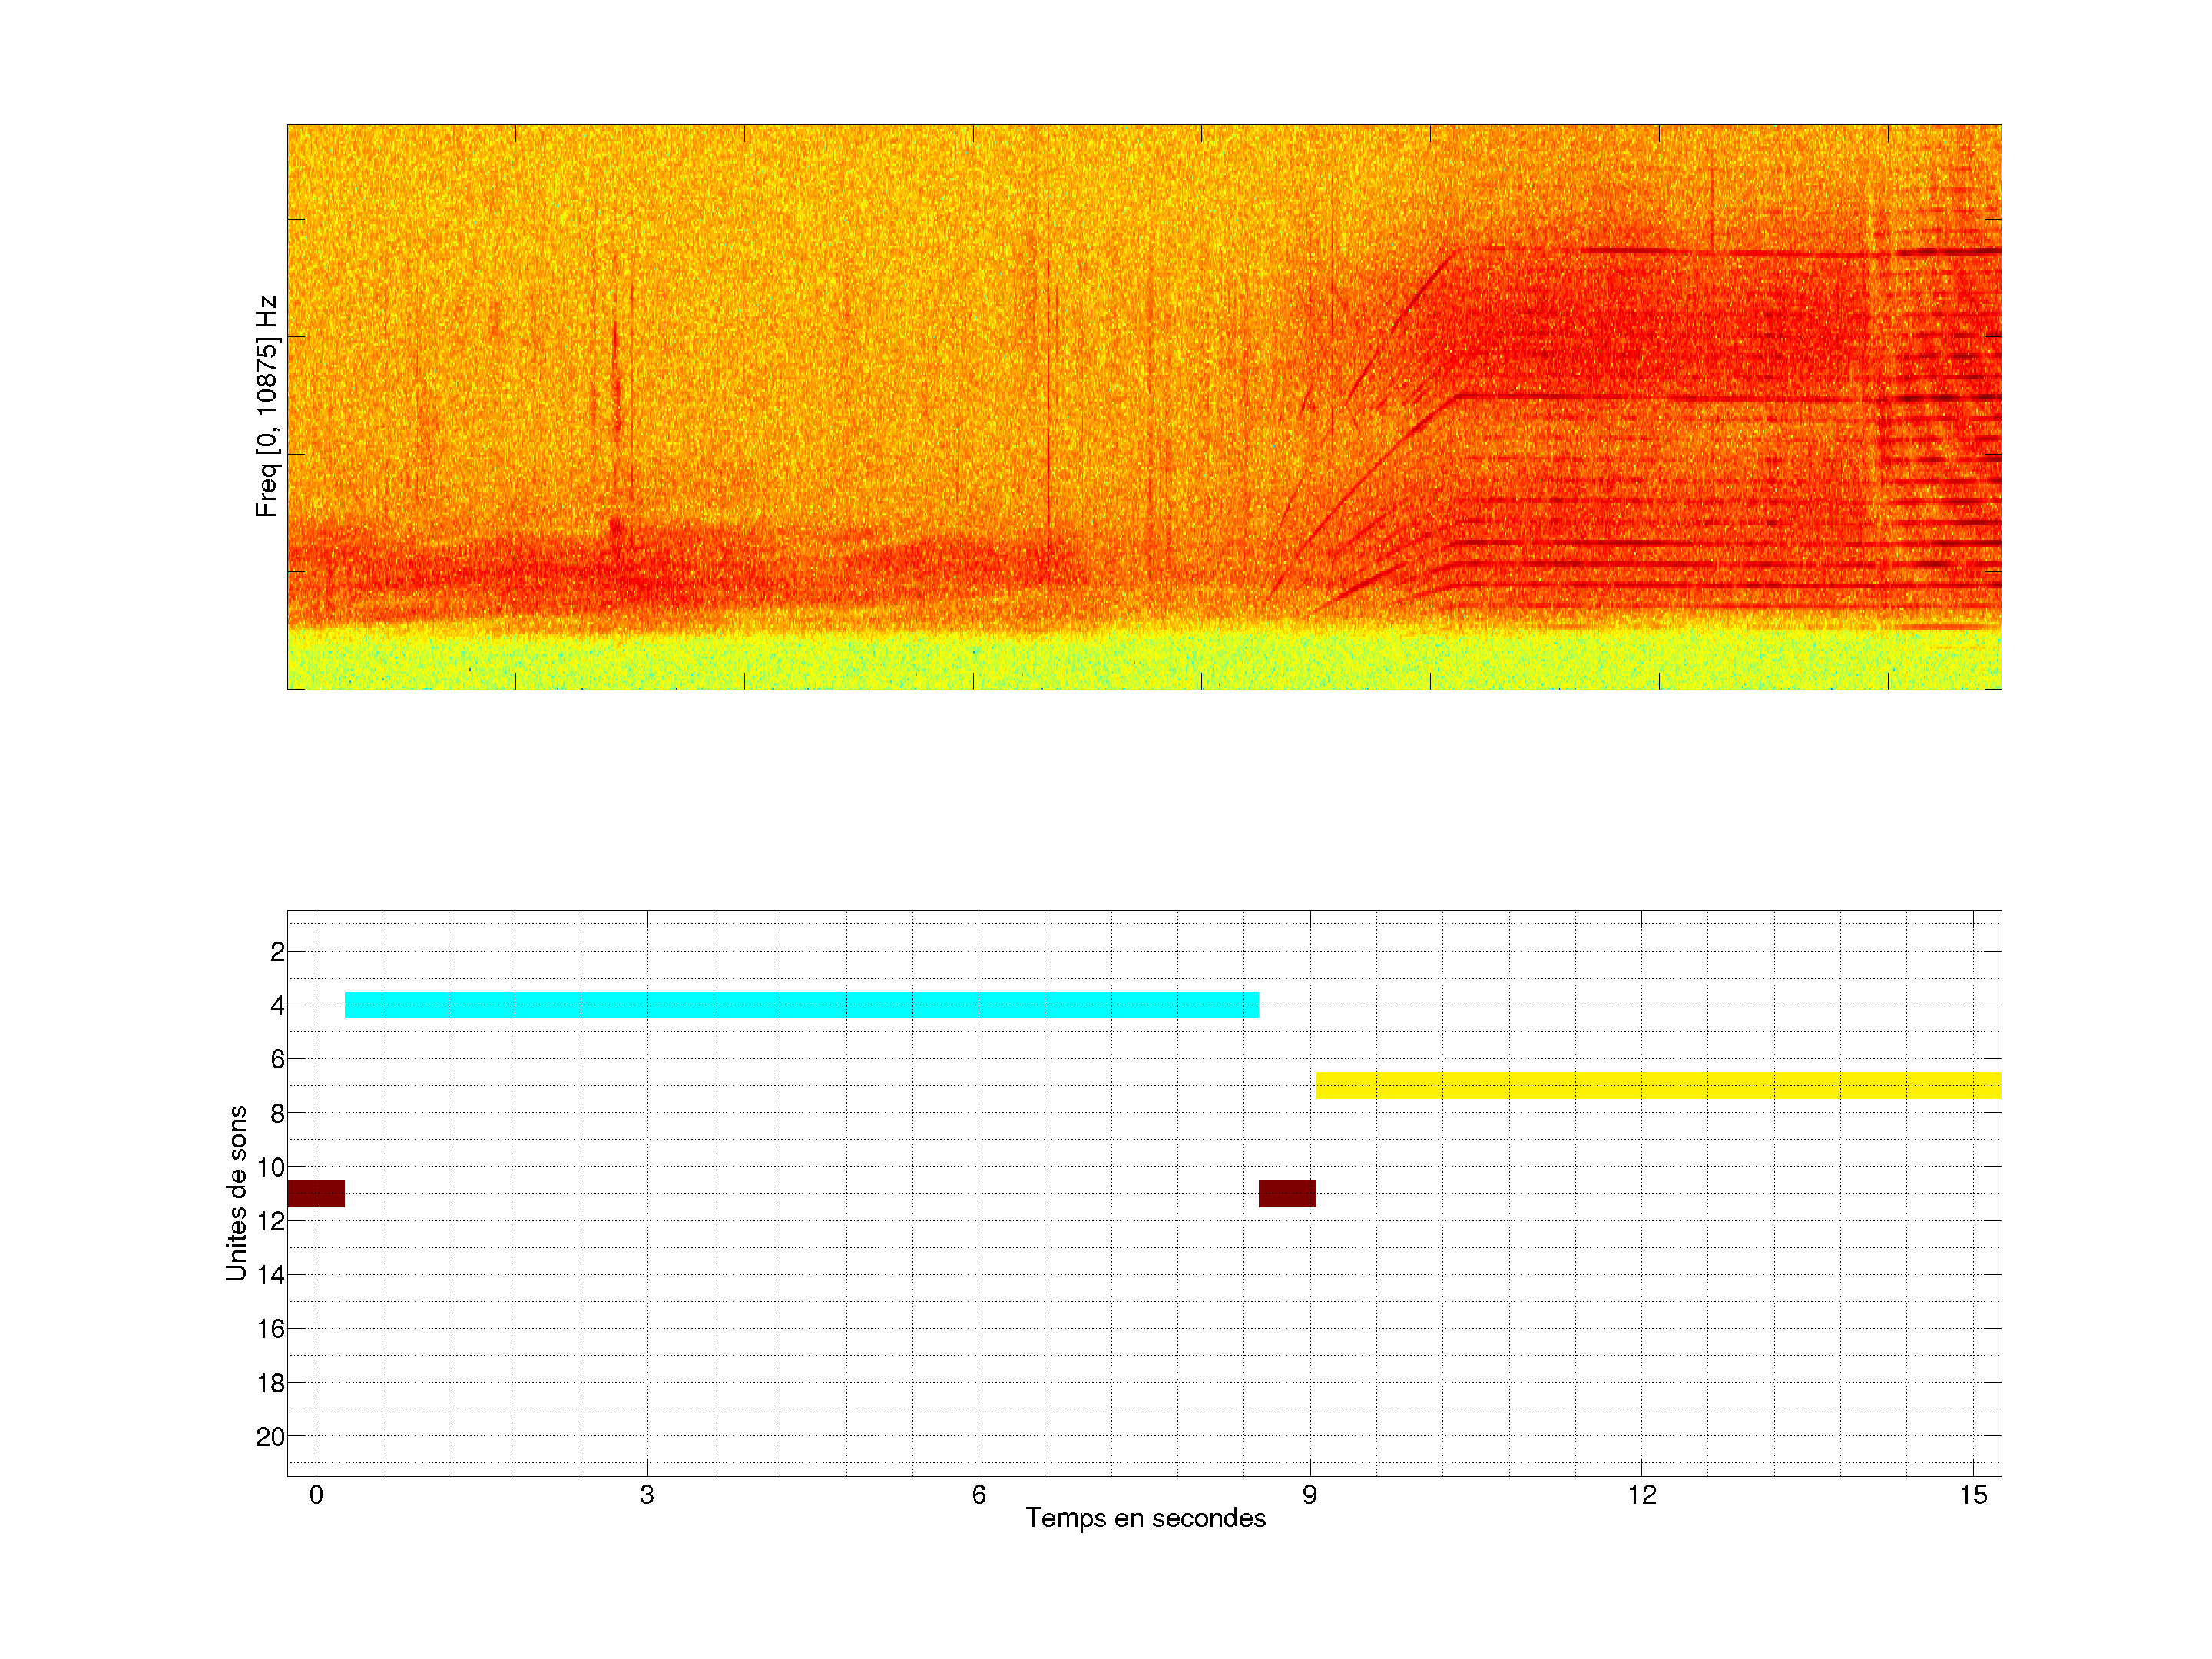Click the dark red segment at time zero
The image size is (2212, 1659).
315,1193
